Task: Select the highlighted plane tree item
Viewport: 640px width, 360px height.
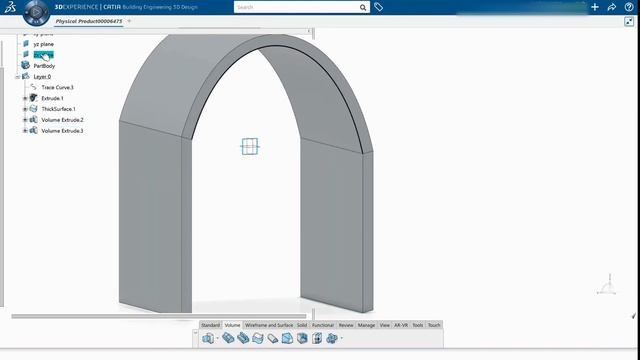Action: pyautogui.click(x=43, y=55)
